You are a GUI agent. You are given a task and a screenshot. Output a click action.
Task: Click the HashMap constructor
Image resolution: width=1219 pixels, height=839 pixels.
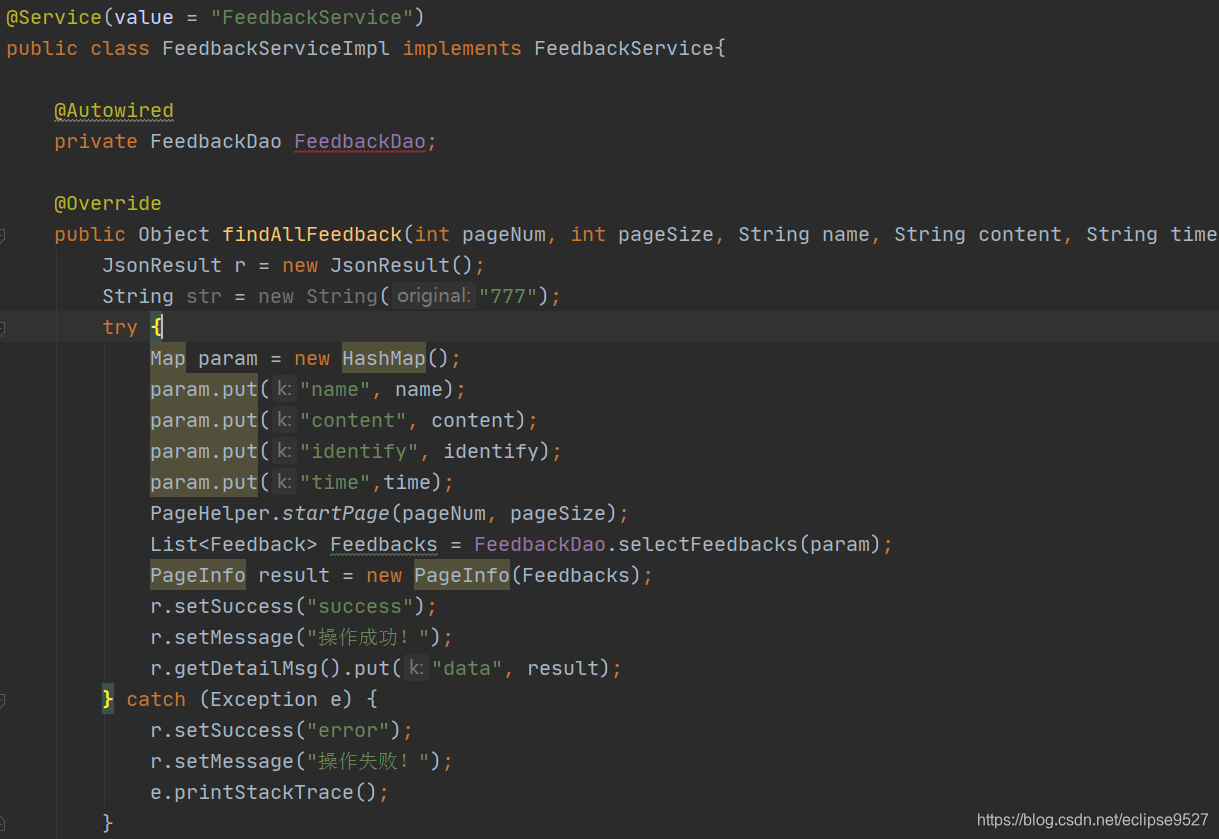pyautogui.click(x=384, y=358)
